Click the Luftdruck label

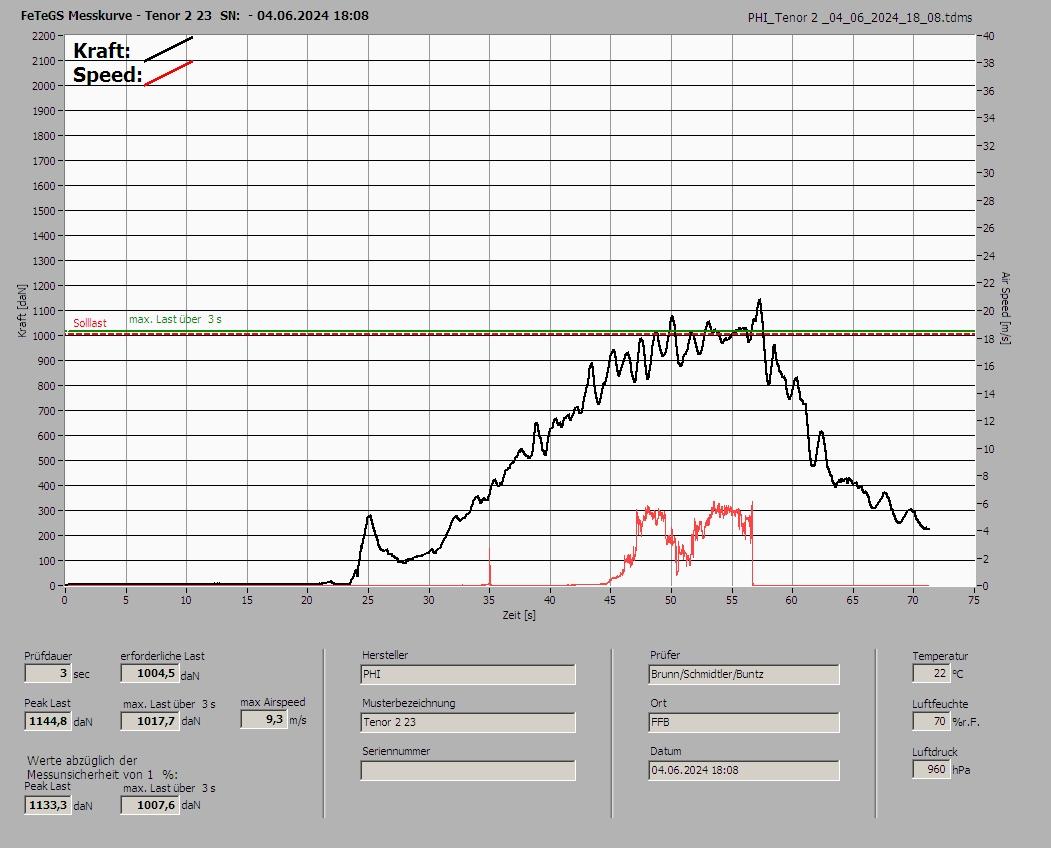[935, 752]
